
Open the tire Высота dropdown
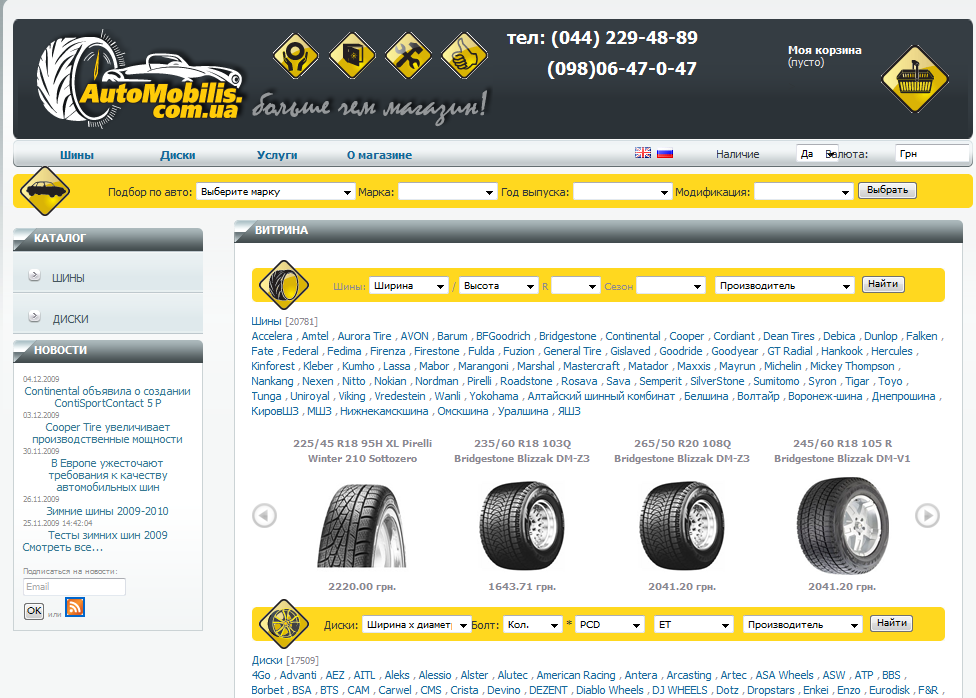[x=498, y=286]
